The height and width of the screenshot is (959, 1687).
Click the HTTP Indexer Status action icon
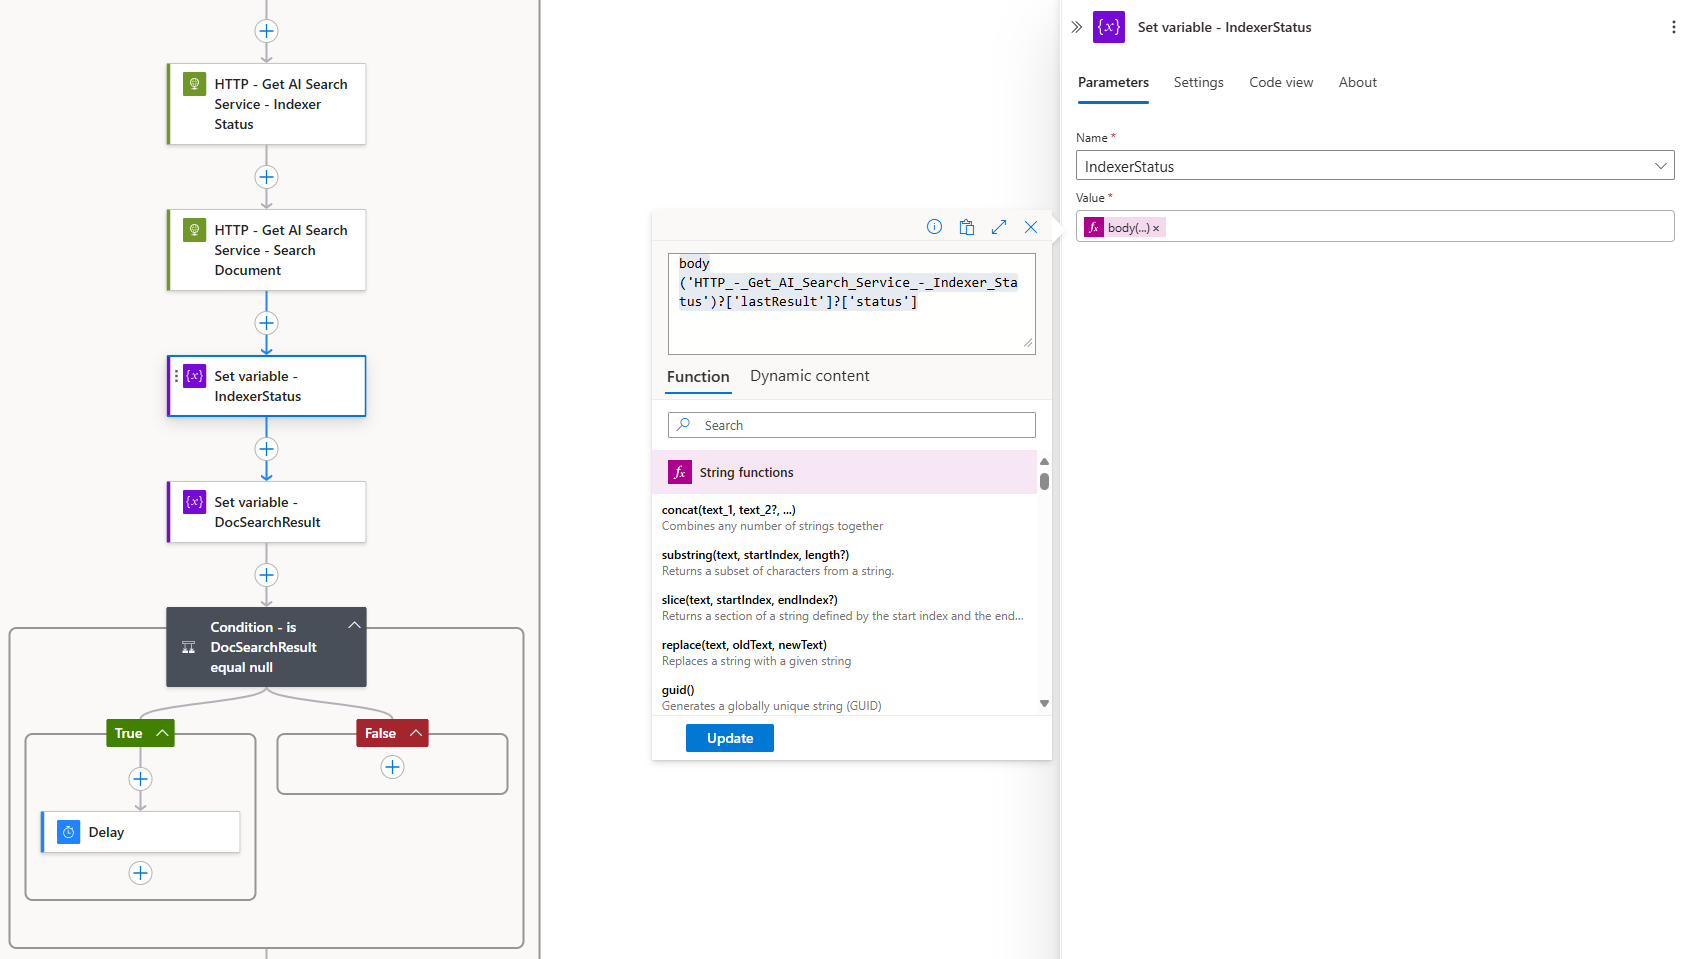[x=194, y=84]
